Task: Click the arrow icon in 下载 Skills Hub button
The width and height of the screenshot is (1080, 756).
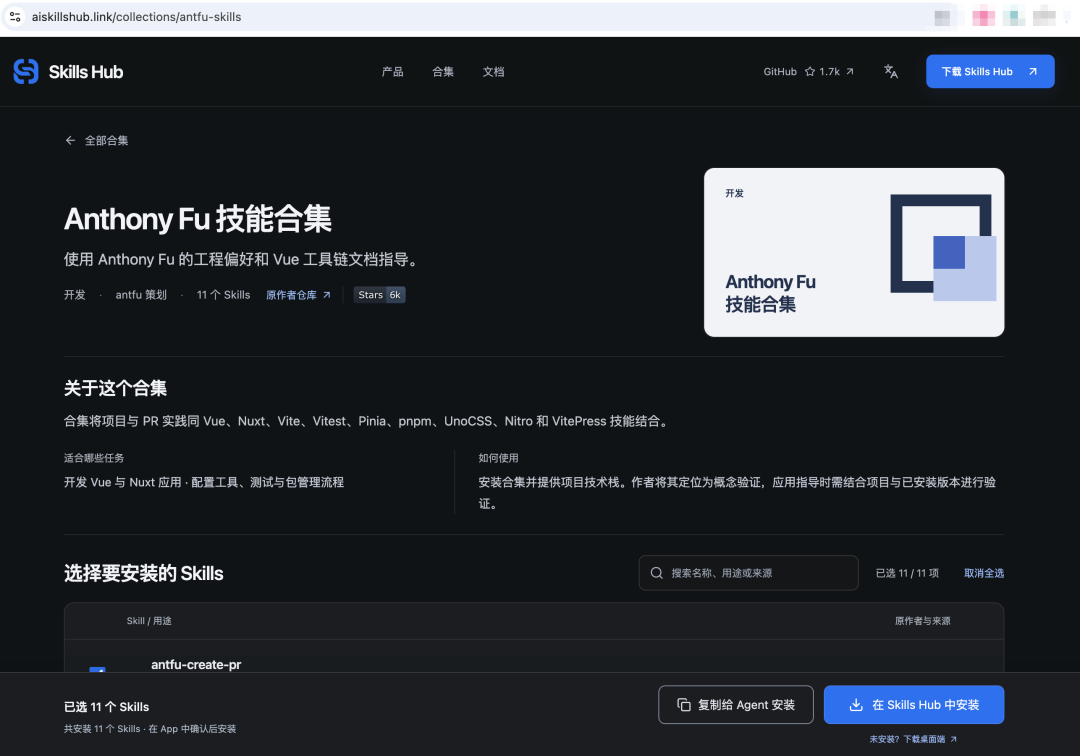Action: 1032,72
